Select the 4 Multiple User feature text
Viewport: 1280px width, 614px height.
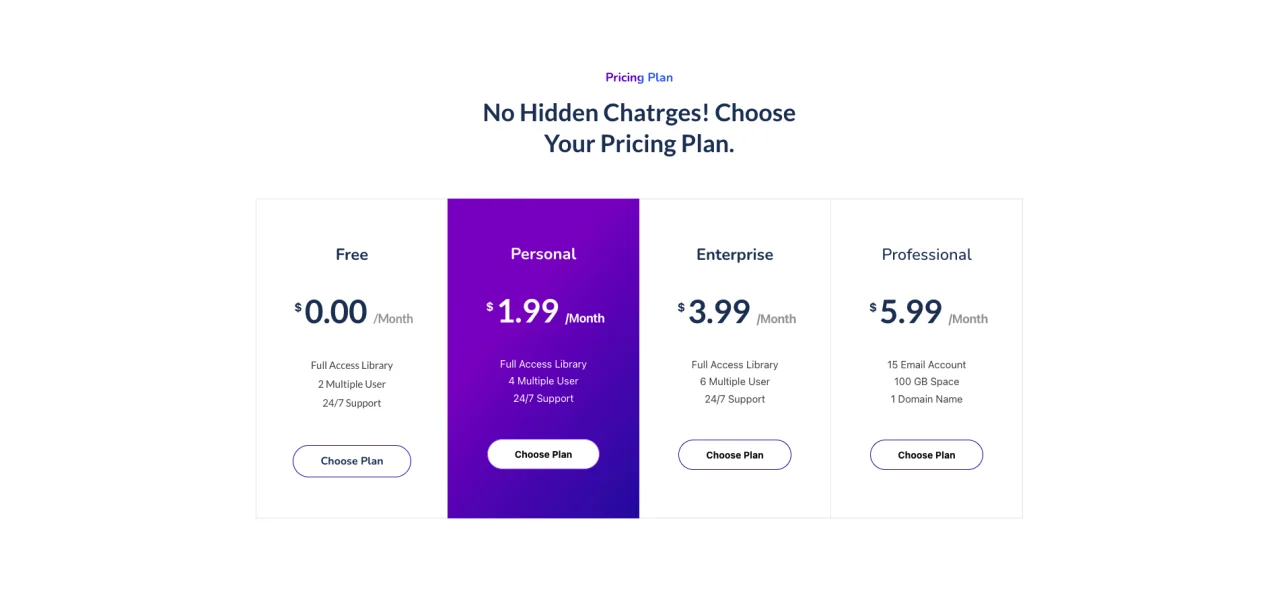tap(543, 381)
